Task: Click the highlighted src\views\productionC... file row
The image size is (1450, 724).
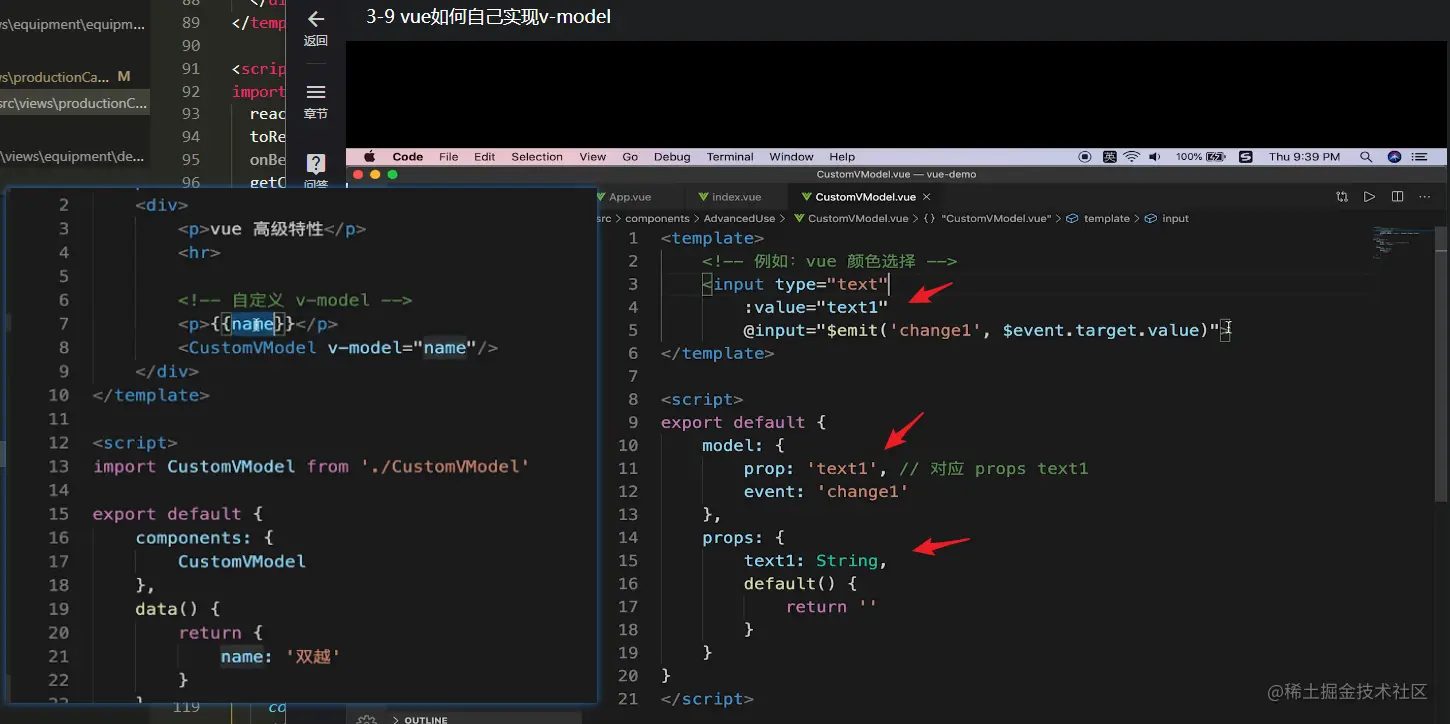Action: coord(75,103)
